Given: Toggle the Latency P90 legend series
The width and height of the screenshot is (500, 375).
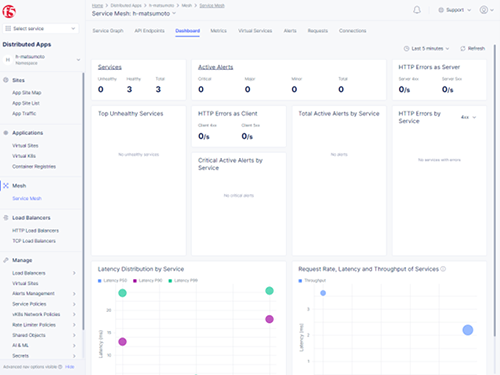Looking at the screenshot, I should (x=147, y=281).
